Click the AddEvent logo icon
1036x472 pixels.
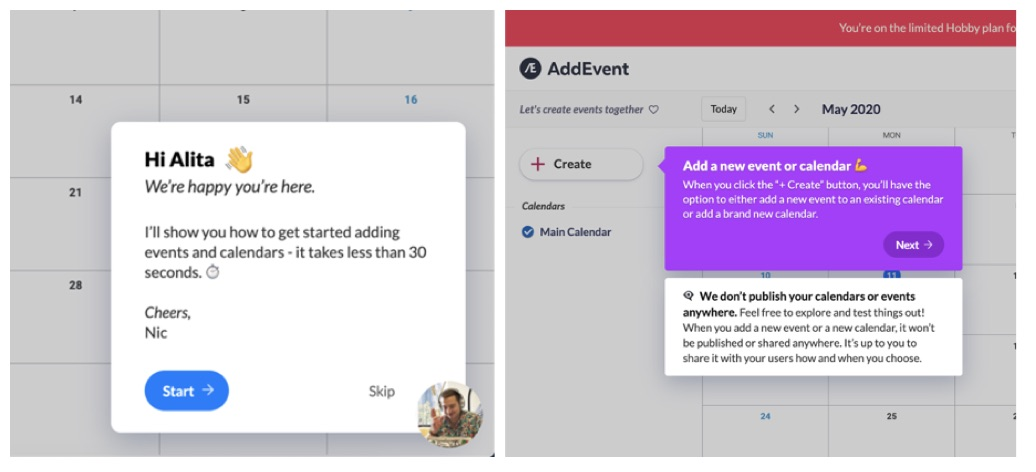coord(530,69)
